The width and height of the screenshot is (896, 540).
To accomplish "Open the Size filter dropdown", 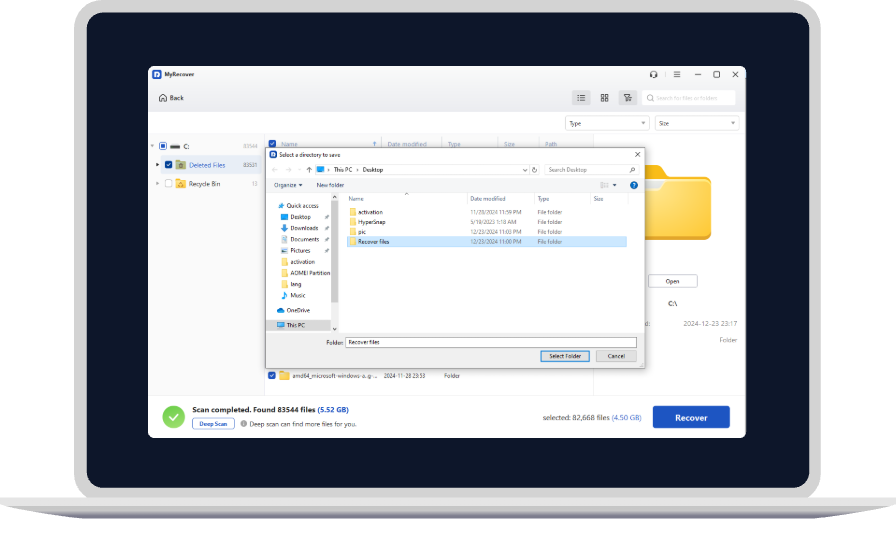I will coord(696,123).
